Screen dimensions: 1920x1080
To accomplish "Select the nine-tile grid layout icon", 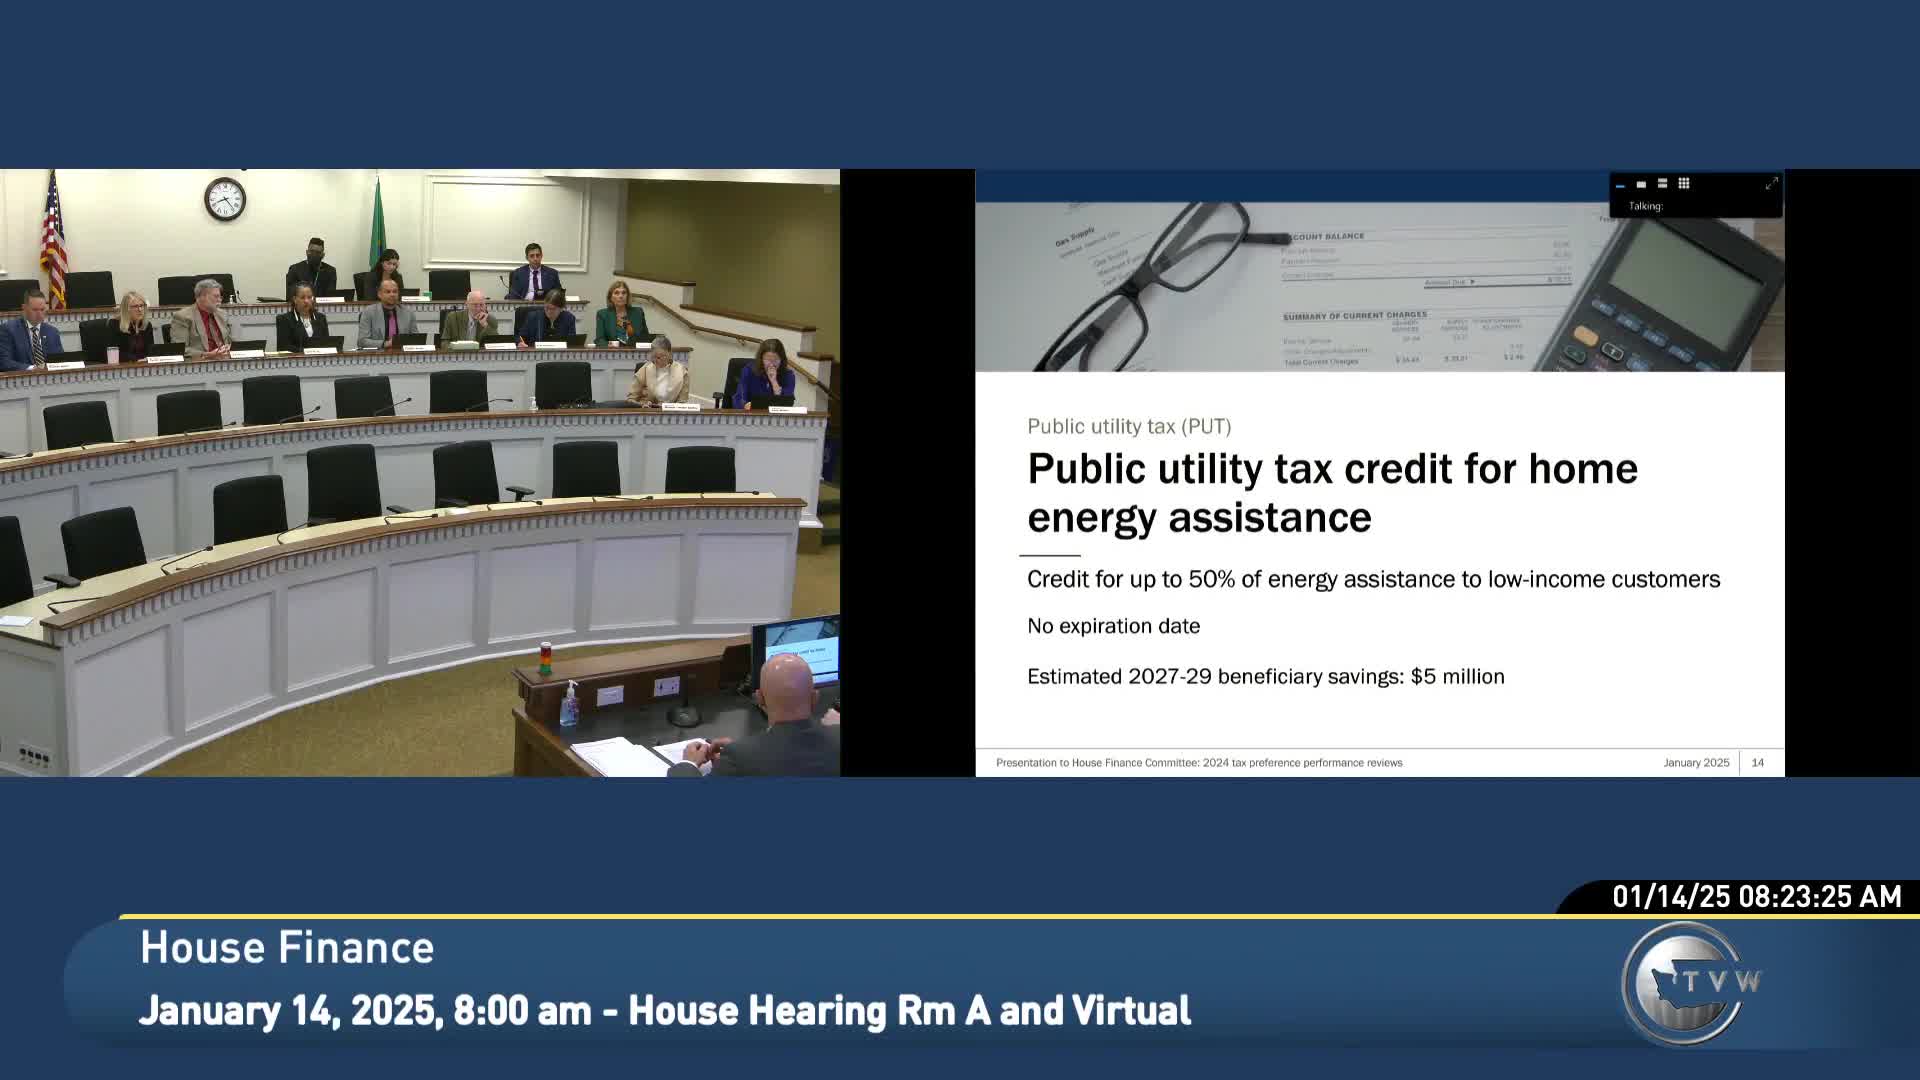I will [x=1684, y=183].
